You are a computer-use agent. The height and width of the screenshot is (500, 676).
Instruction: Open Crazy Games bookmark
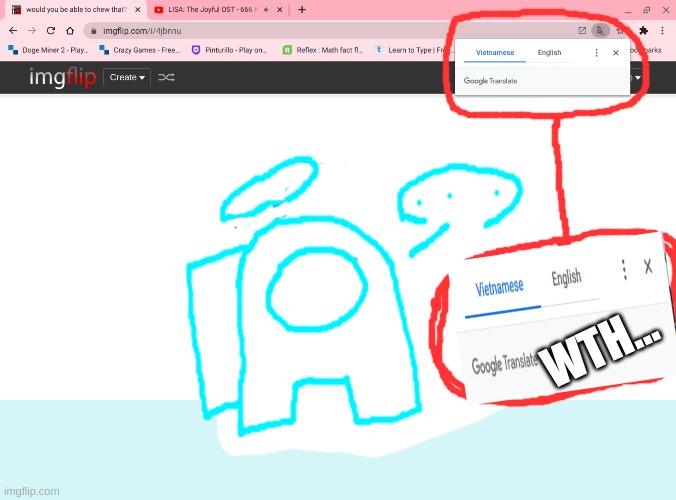[x=140, y=50]
